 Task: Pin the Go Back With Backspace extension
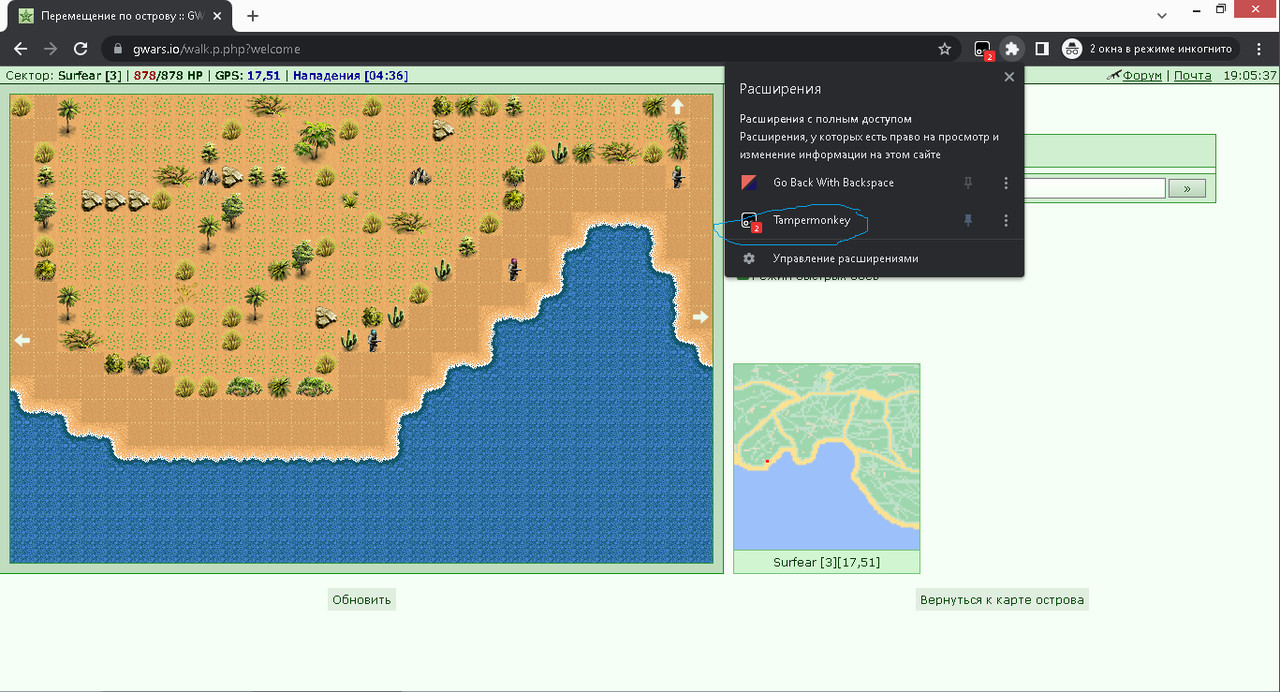point(968,183)
